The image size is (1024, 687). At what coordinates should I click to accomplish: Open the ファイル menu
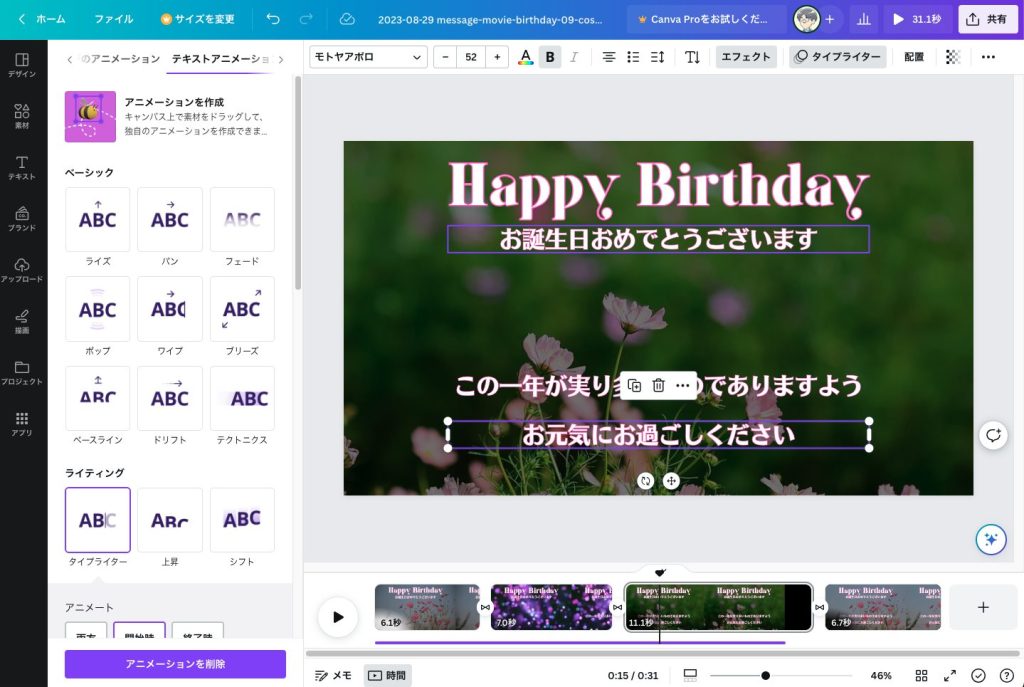coord(113,19)
